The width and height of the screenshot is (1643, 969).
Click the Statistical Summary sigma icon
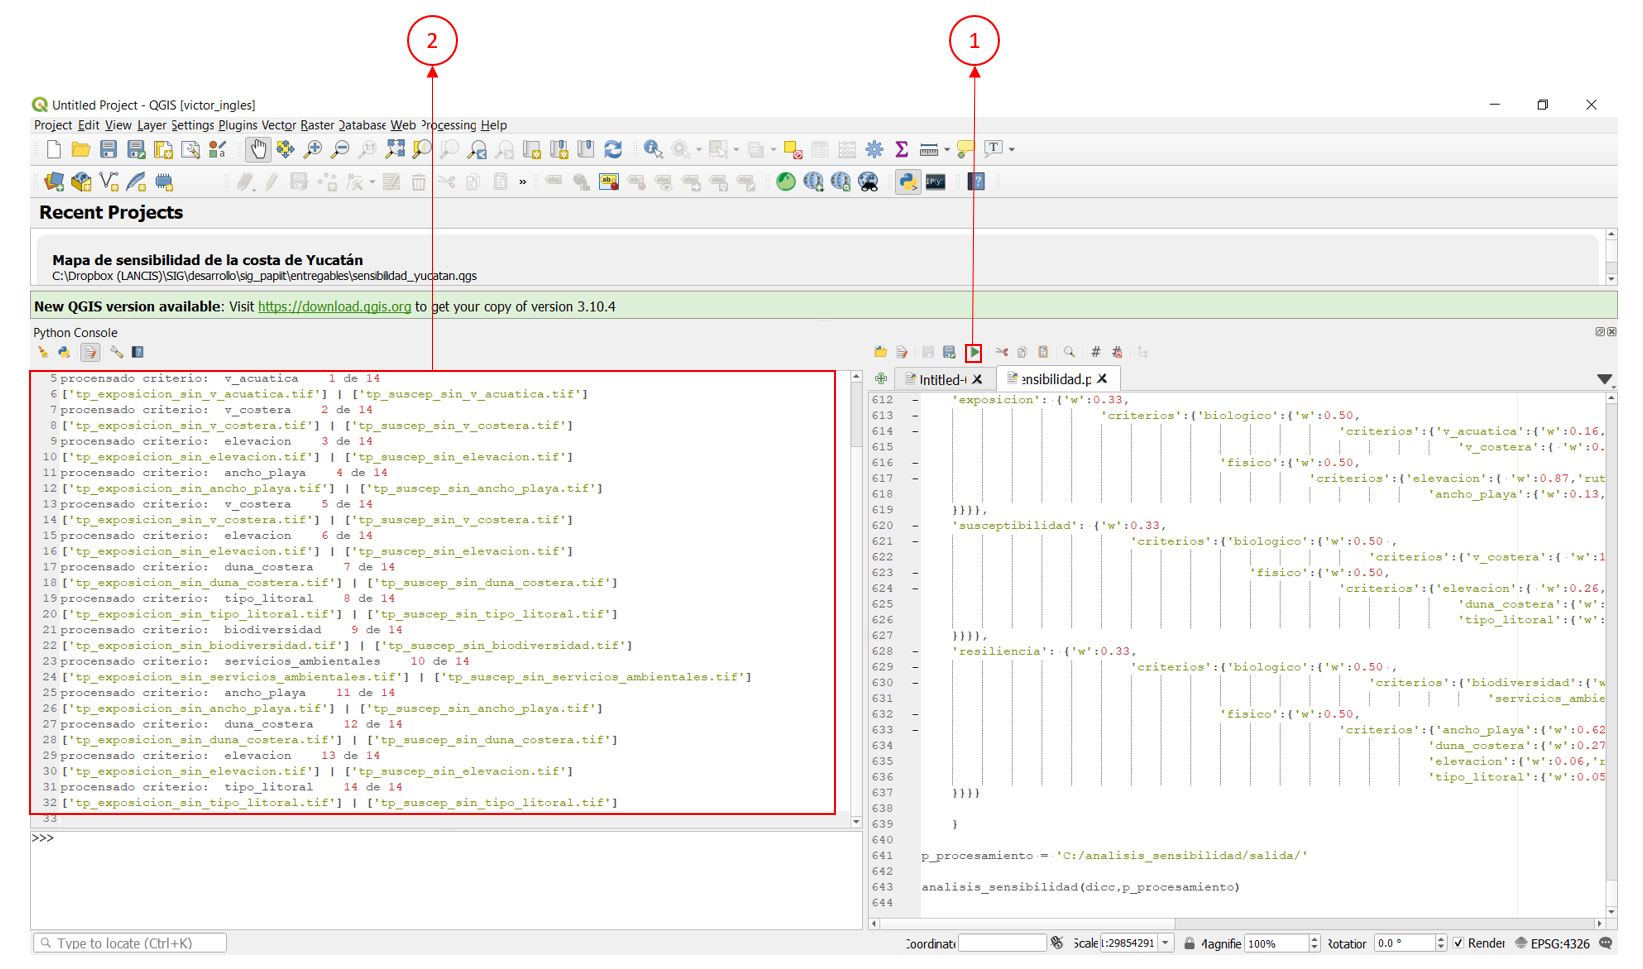[x=901, y=149]
